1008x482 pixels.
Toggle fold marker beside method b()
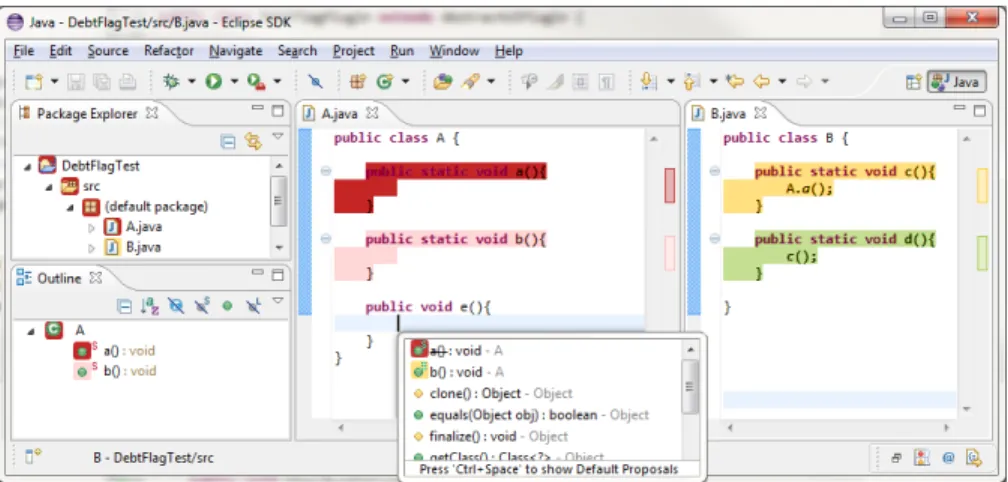tap(325, 238)
